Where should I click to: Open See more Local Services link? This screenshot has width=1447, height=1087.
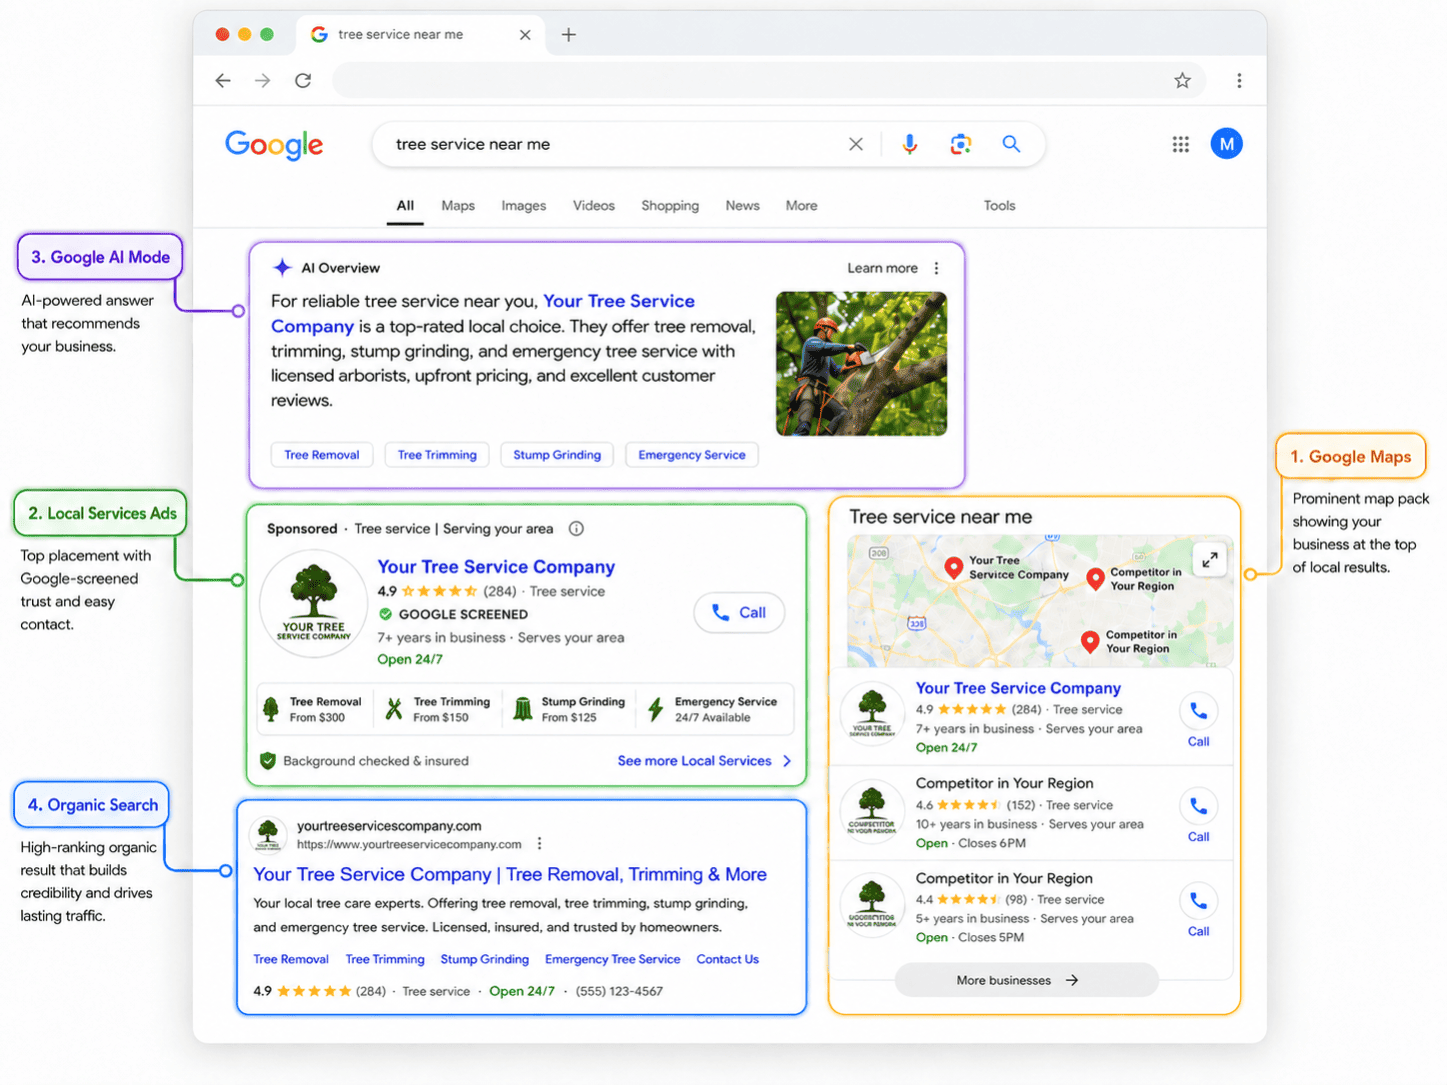(x=704, y=761)
